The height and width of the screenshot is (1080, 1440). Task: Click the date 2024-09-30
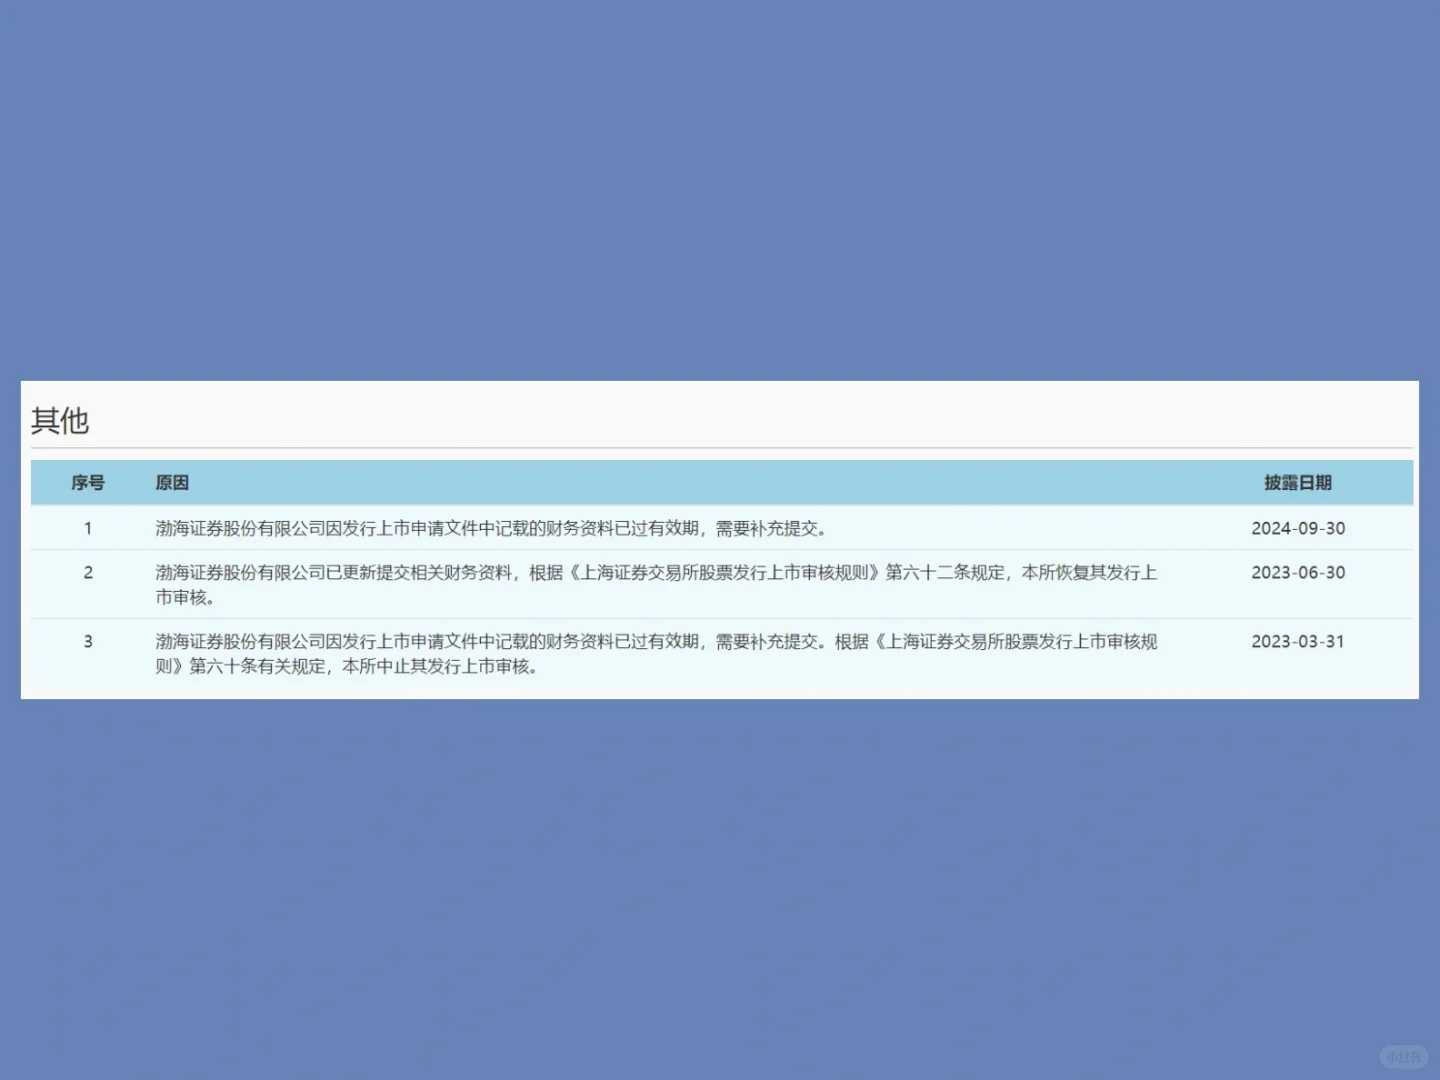tap(1298, 528)
